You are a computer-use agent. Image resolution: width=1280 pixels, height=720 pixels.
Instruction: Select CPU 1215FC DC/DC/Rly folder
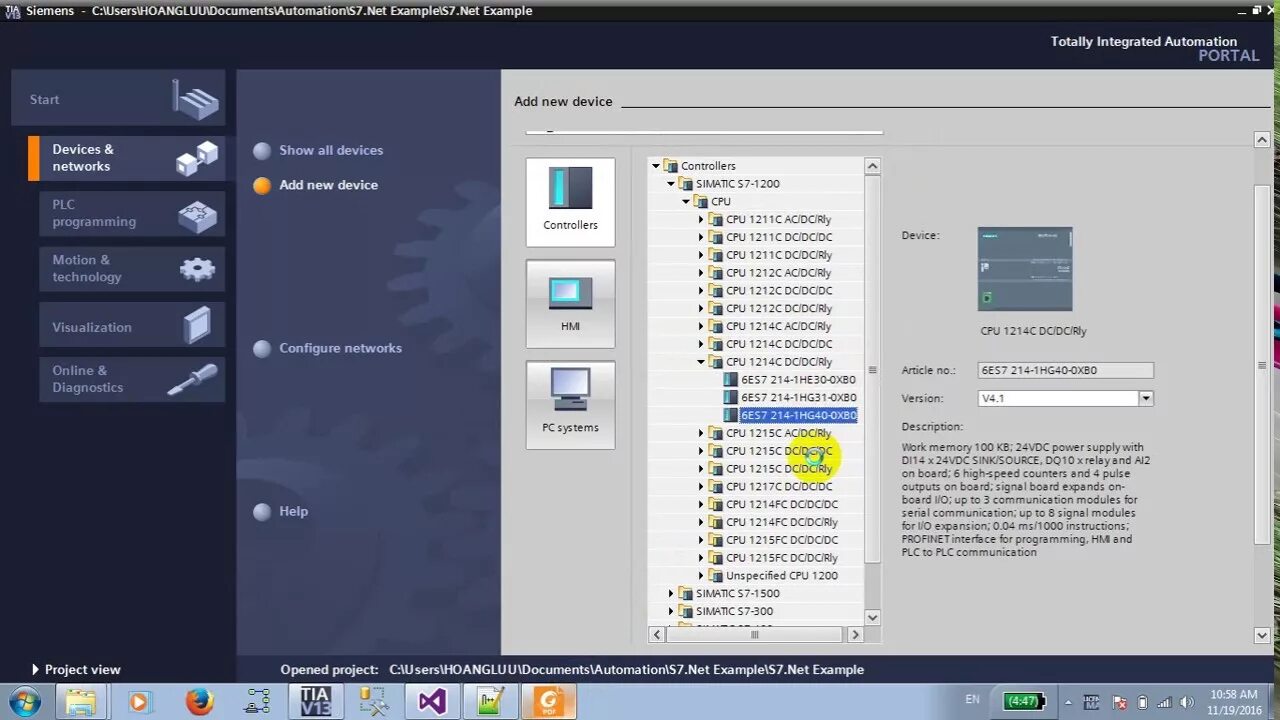[782, 558]
